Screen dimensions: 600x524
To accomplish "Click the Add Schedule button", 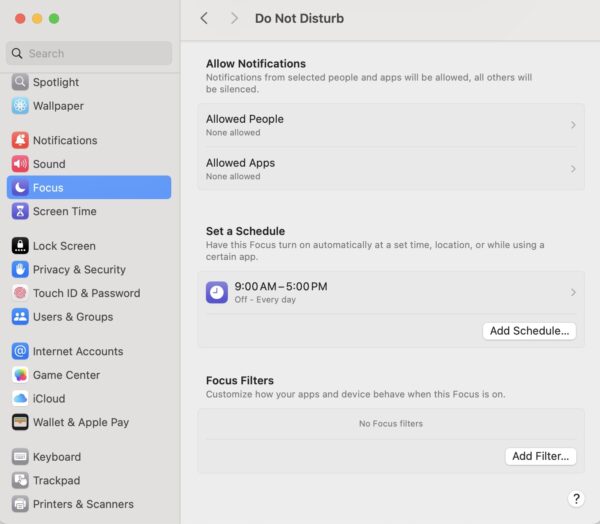I will pyautogui.click(x=529, y=331).
